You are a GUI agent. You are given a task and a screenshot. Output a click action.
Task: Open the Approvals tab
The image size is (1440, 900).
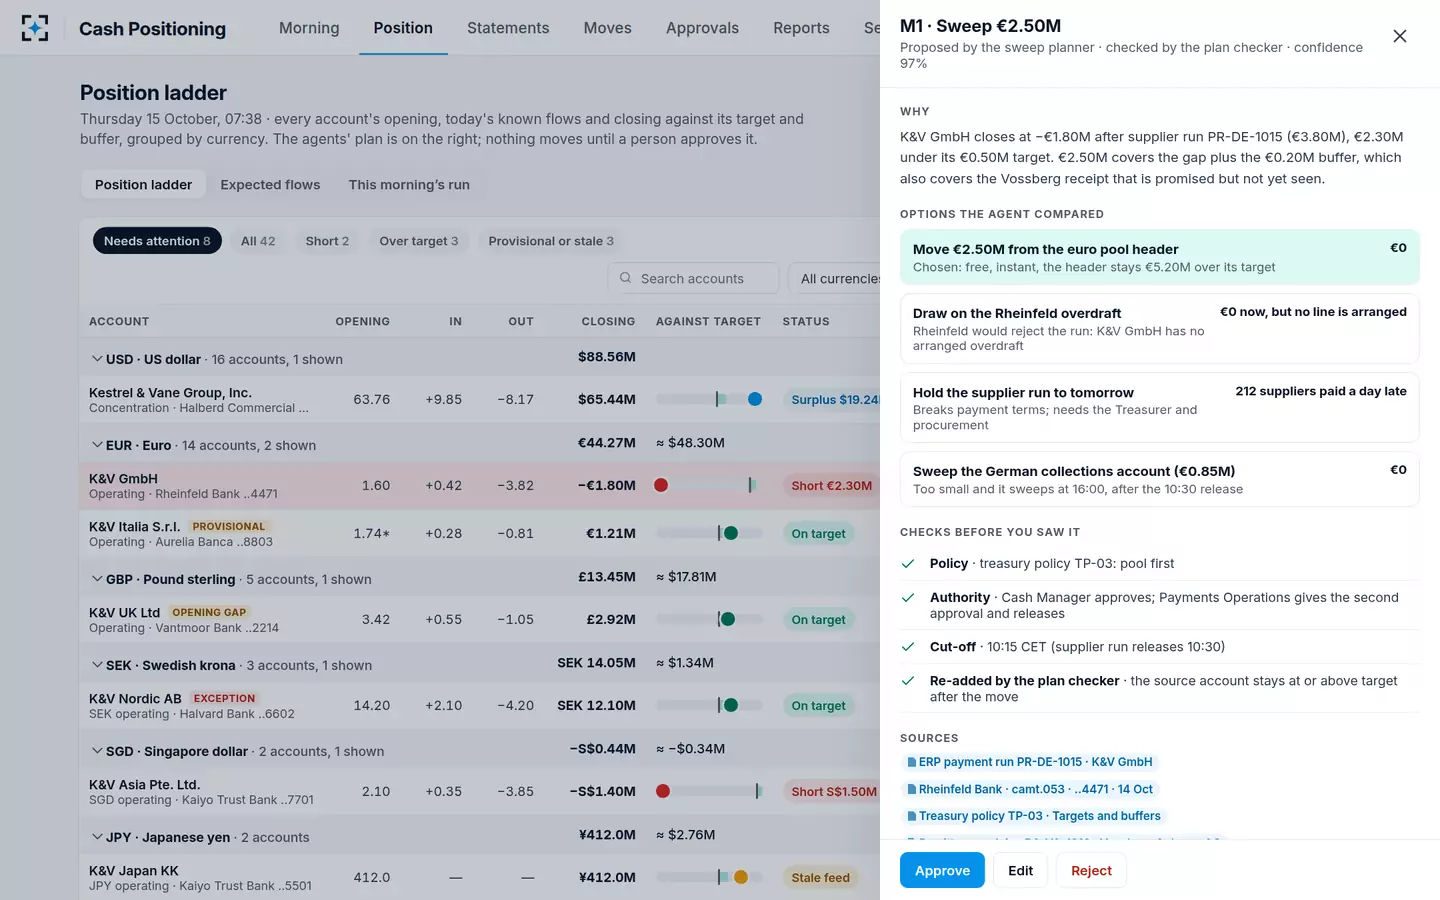coord(702,28)
